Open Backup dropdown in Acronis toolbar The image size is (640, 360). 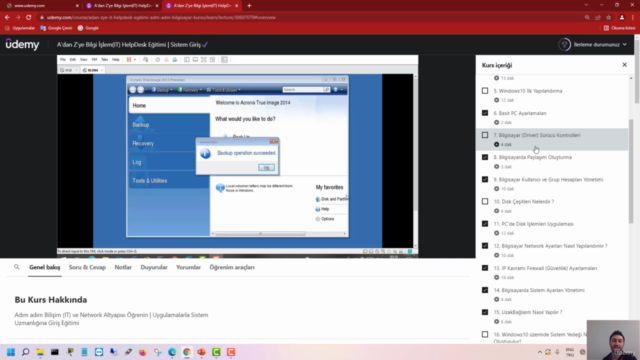tap(162, 90)
